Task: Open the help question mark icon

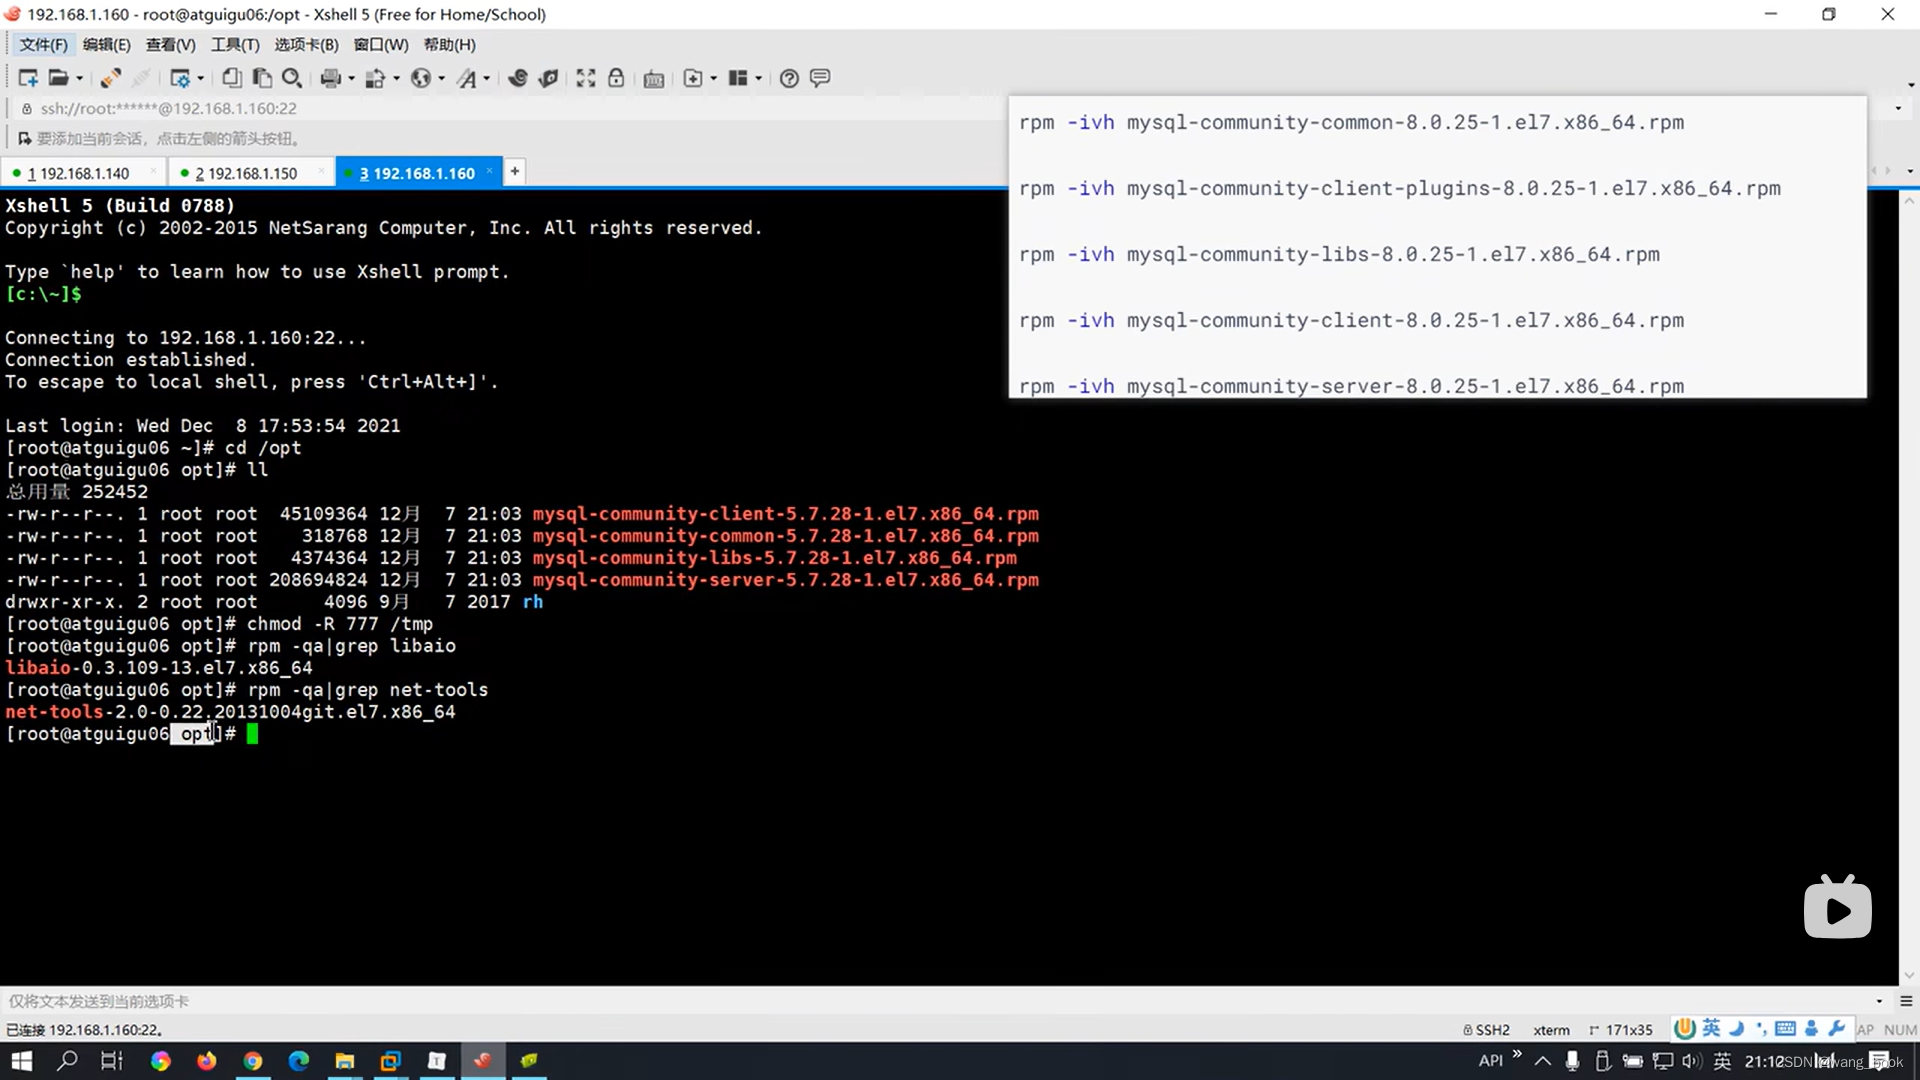Action: coord(789,78)
